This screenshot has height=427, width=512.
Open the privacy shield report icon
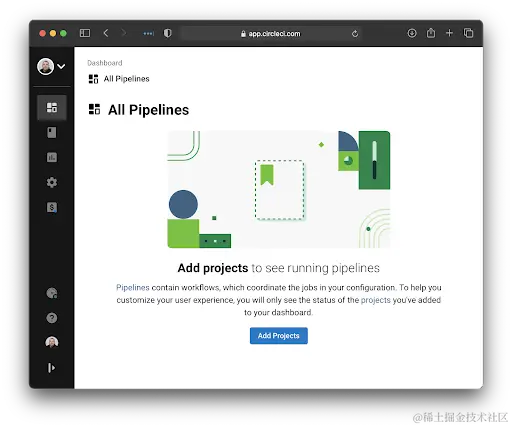pos(167,33)
